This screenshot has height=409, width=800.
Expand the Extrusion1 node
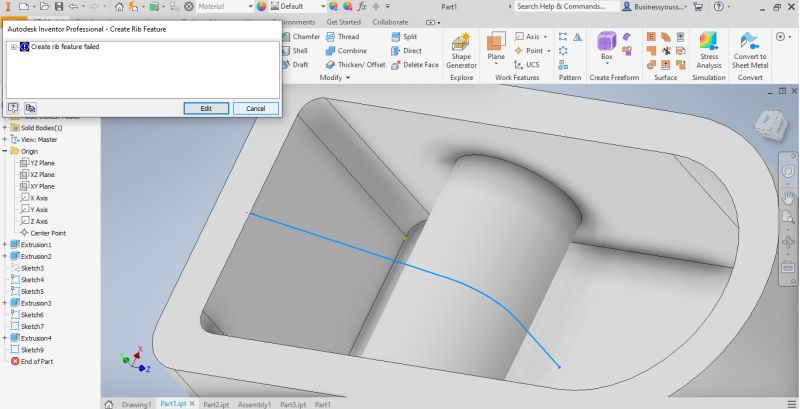point(5,245)
